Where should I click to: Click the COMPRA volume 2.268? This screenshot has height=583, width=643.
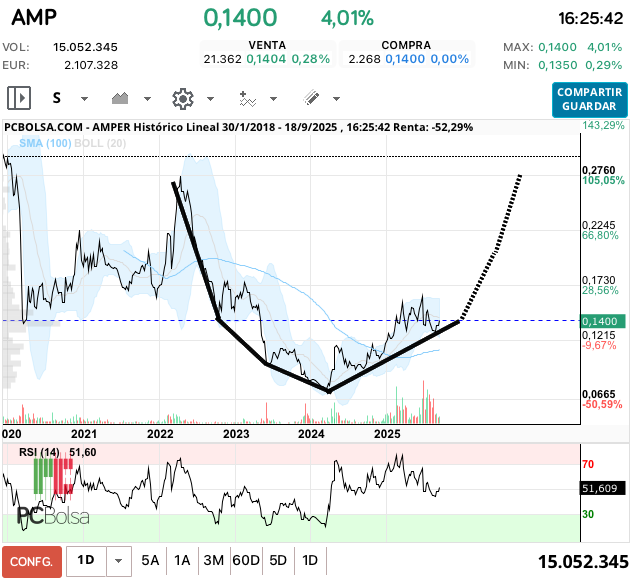click(365, 59)
